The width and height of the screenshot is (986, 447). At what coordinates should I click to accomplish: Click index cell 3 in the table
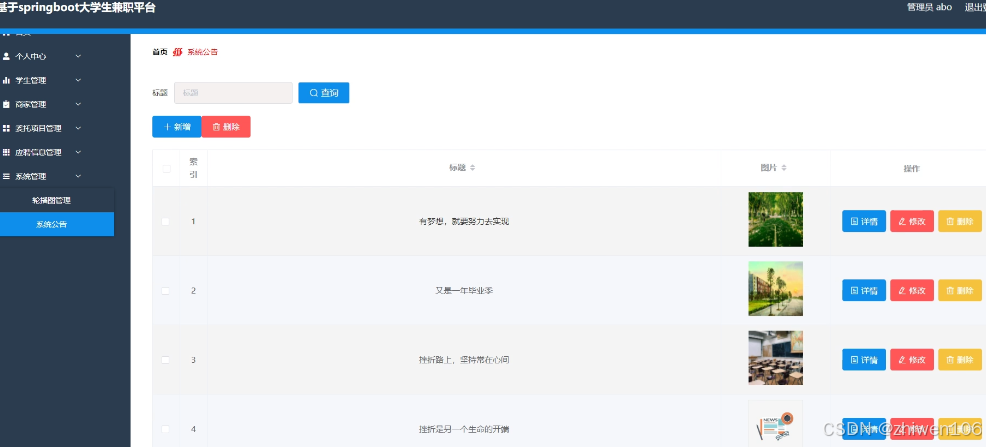[193, 360]
